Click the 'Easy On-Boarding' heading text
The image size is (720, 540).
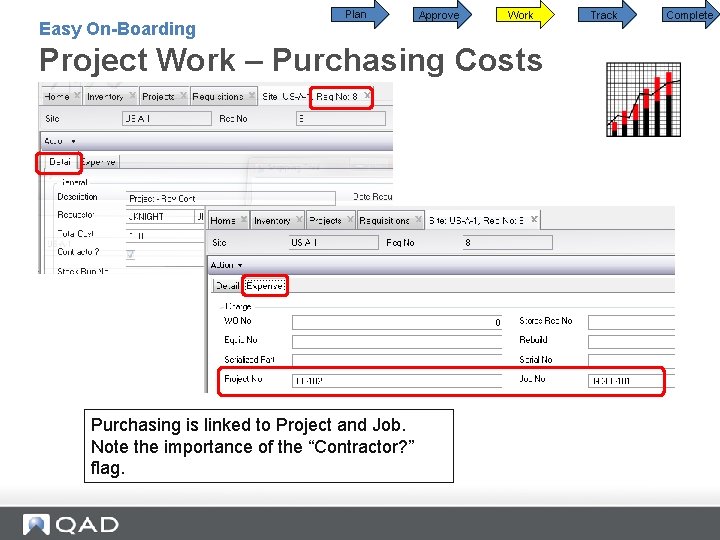pos(118,29)
